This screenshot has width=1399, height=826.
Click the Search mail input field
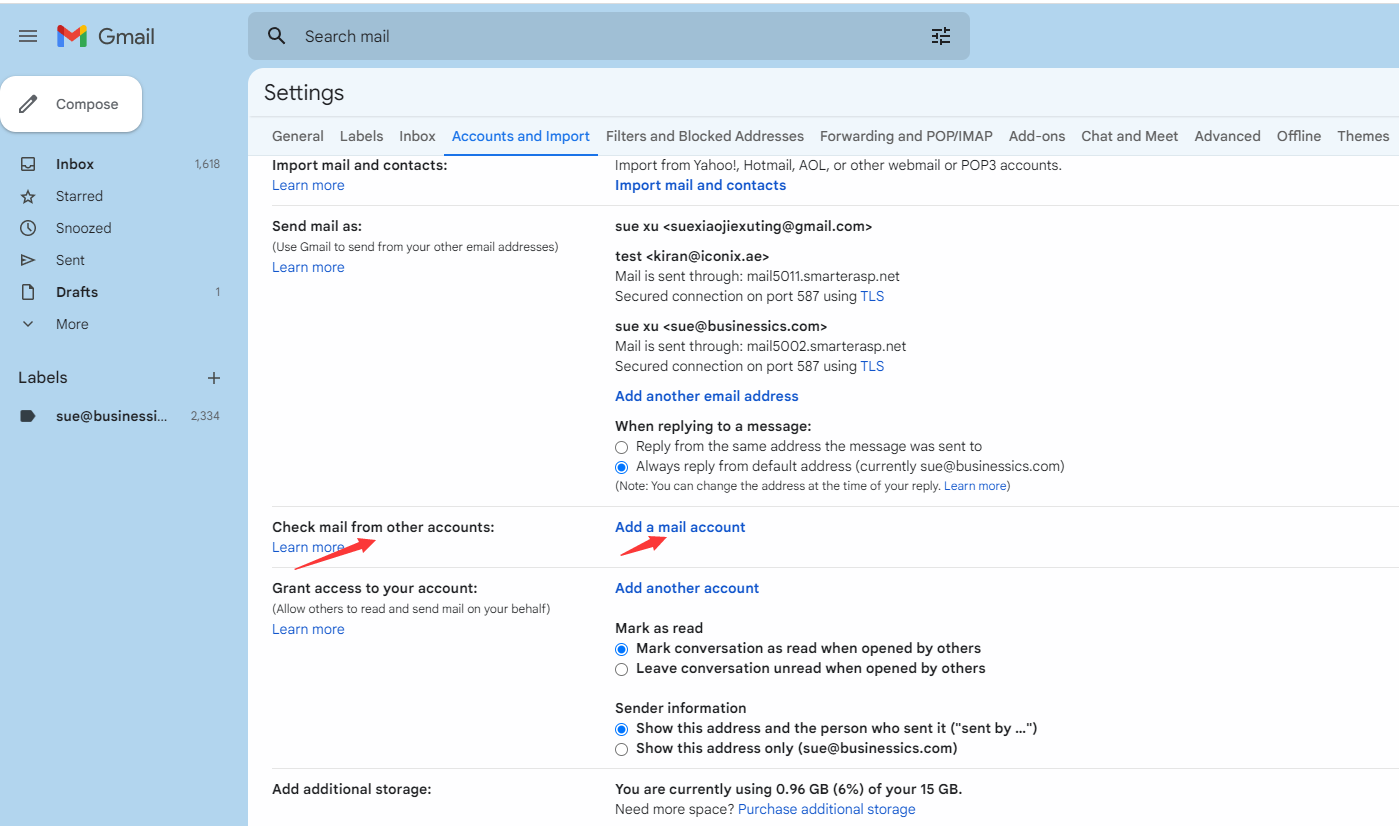600,36
